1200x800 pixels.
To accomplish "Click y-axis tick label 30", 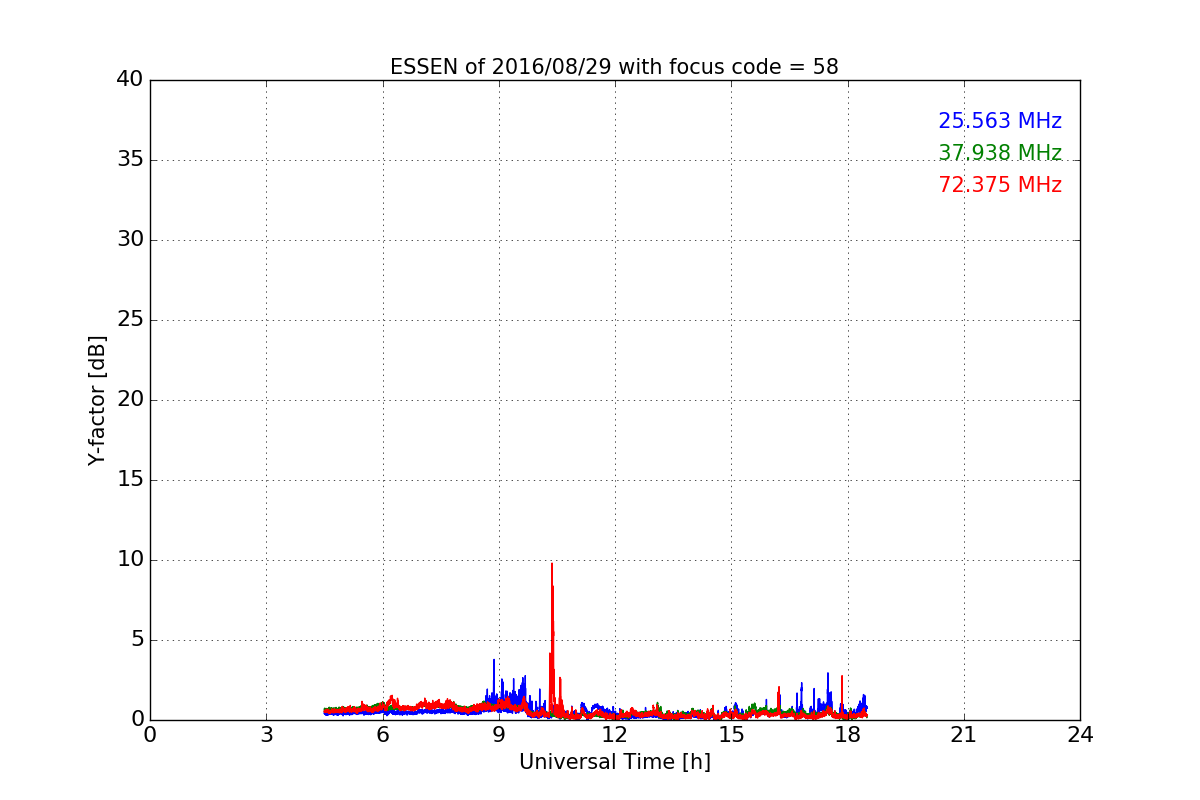I will (x=129, y=240).
